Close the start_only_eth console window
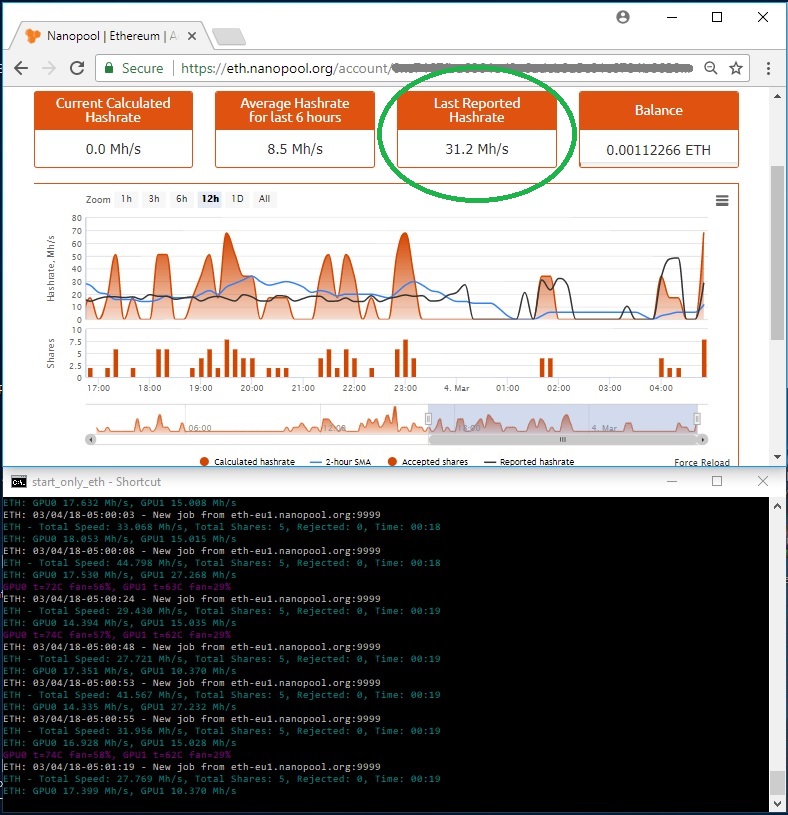 click(x=763, y=481)
